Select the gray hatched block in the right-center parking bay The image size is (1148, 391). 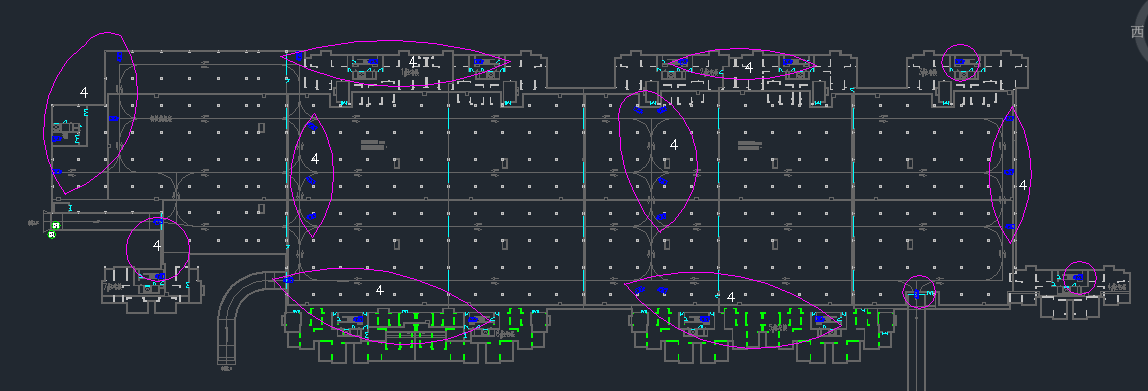750,145
